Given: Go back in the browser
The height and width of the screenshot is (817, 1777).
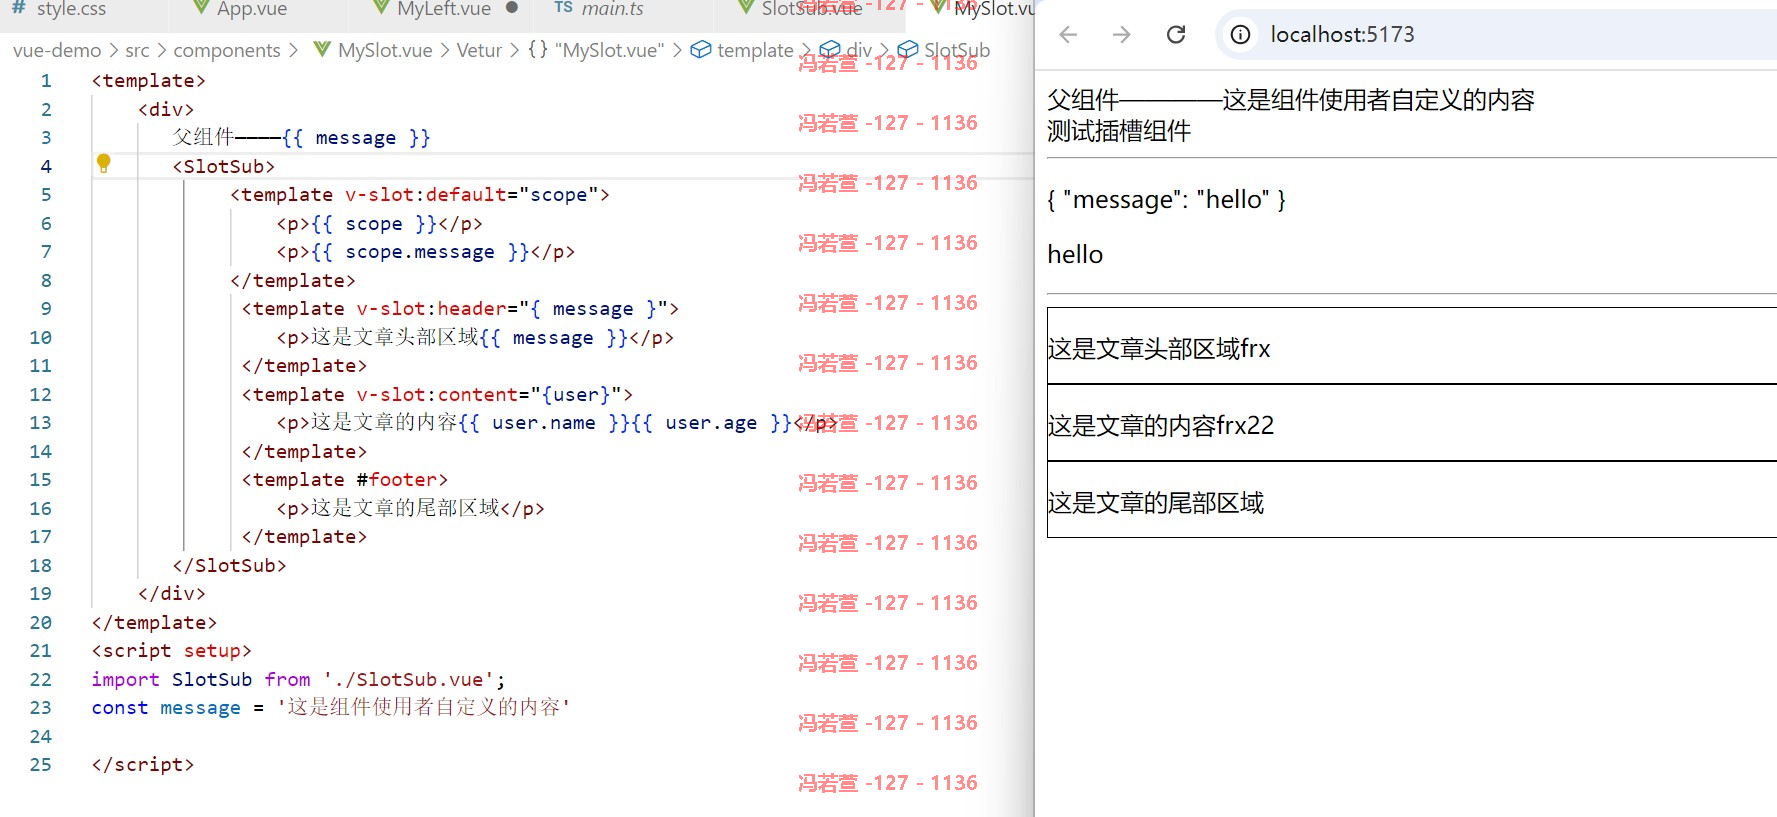Looking at the screenshot, I should (1068, 35).
